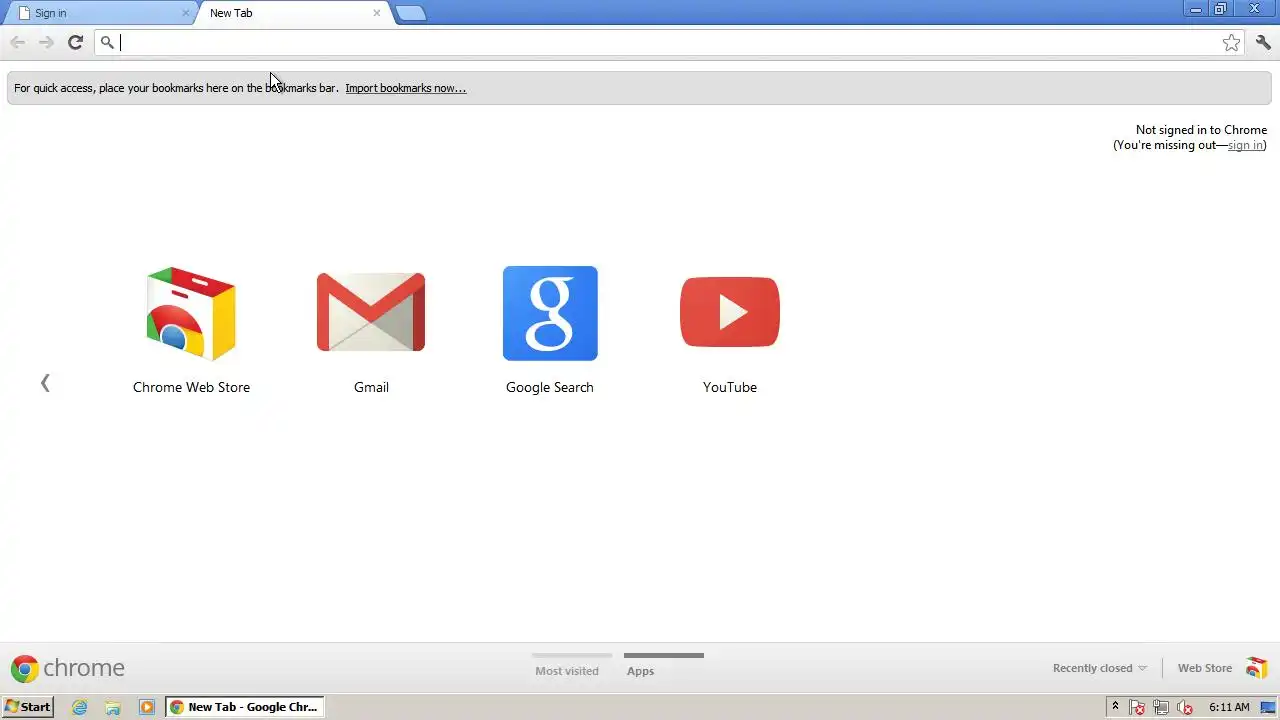
Task: Launch Windows Media Player from taskbar
Action: [147, 707]
